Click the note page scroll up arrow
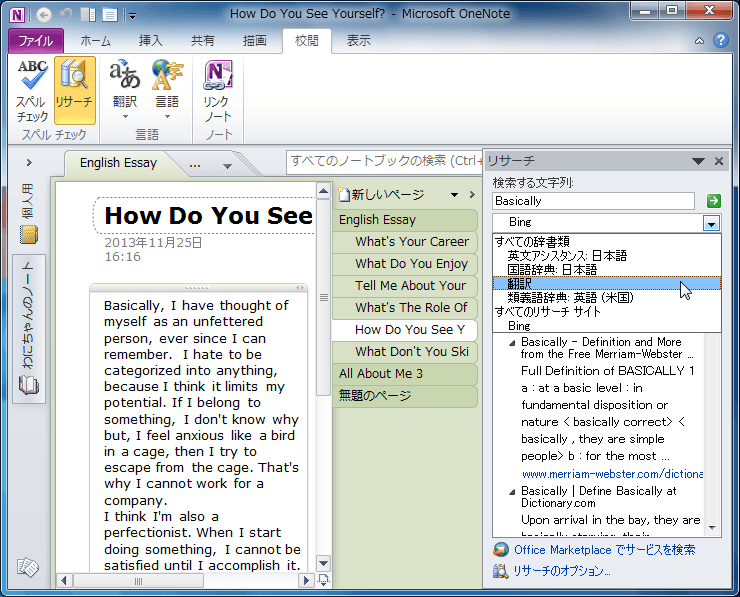This screenshot has height=597, width=740. [x=323, y=191]
